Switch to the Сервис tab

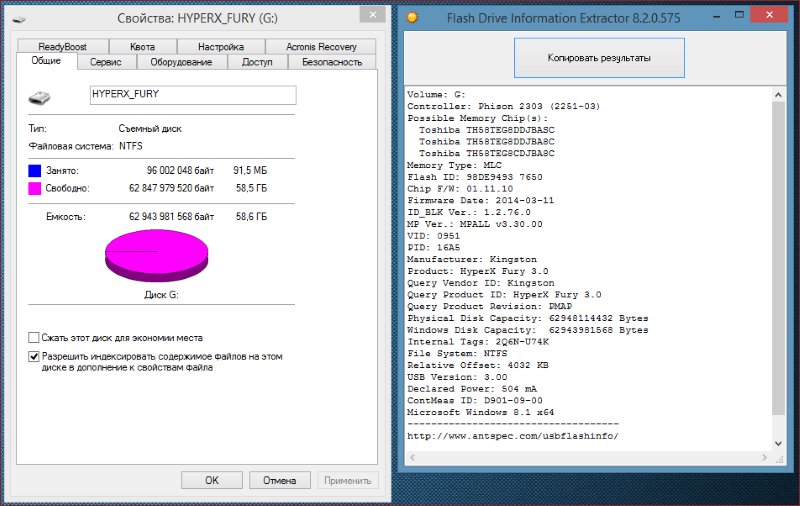[x=106, y=62]
